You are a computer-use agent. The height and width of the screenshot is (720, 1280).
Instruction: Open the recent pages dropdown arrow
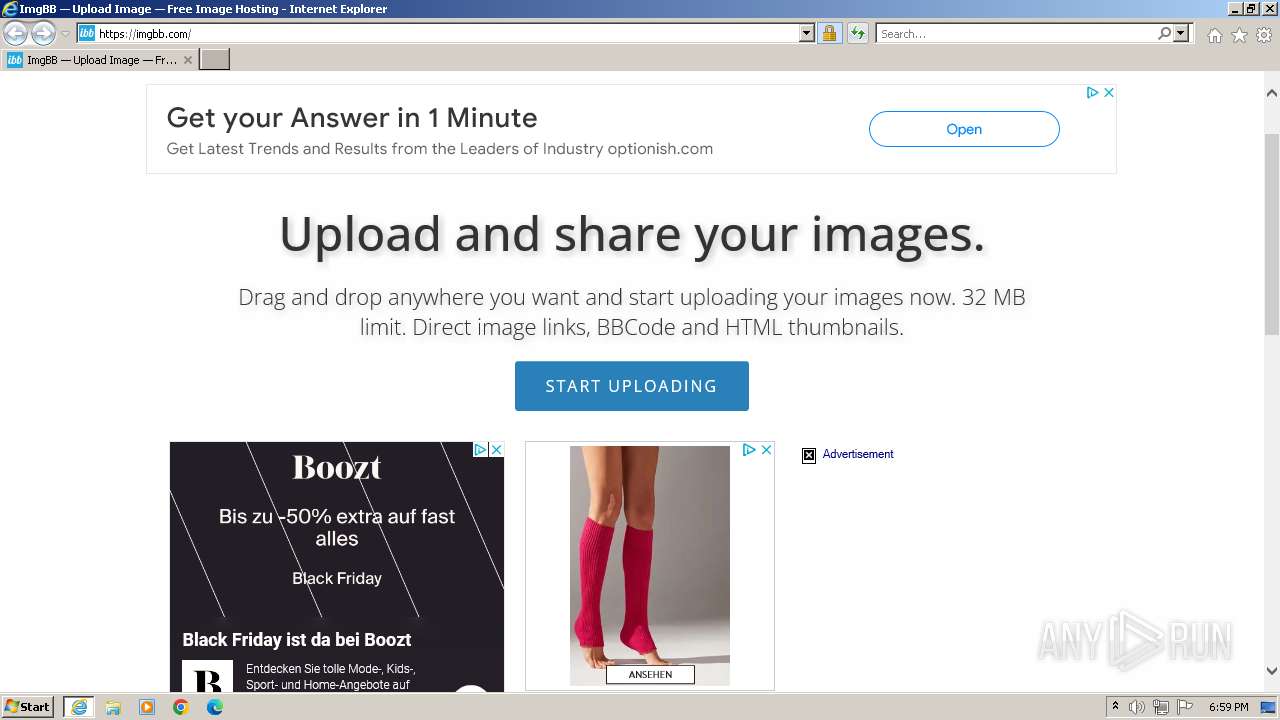65,34
